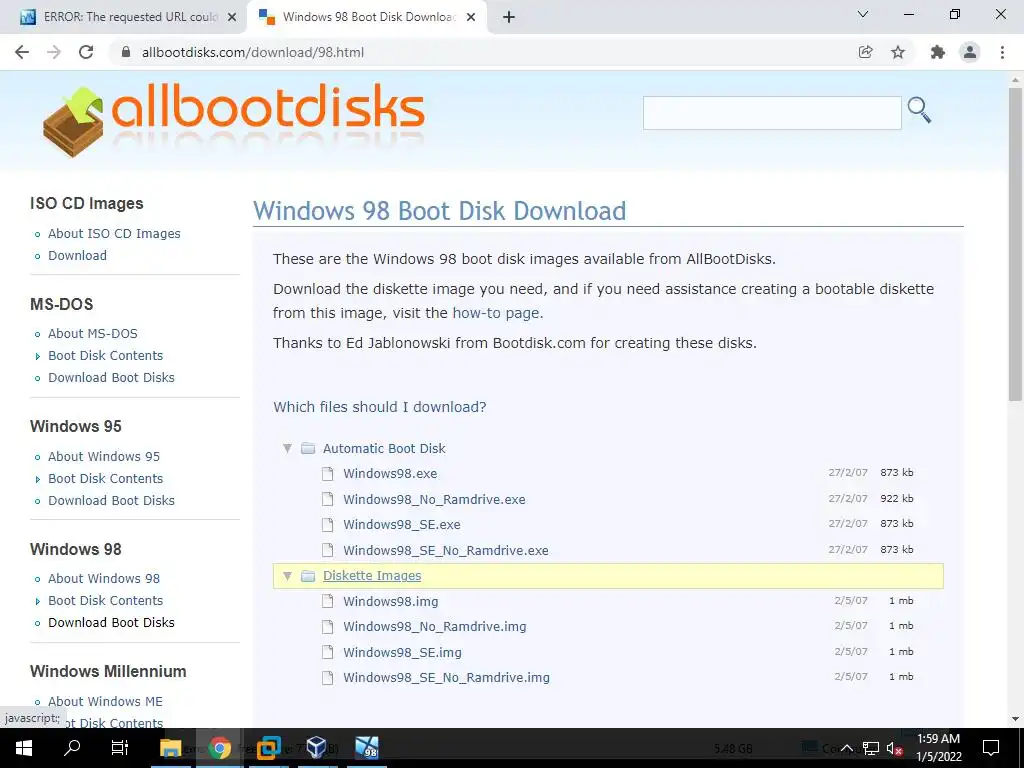Click the page vertical scrollbar thumb
This screenshot has height=768, width=1024.
pos(1015,245)
